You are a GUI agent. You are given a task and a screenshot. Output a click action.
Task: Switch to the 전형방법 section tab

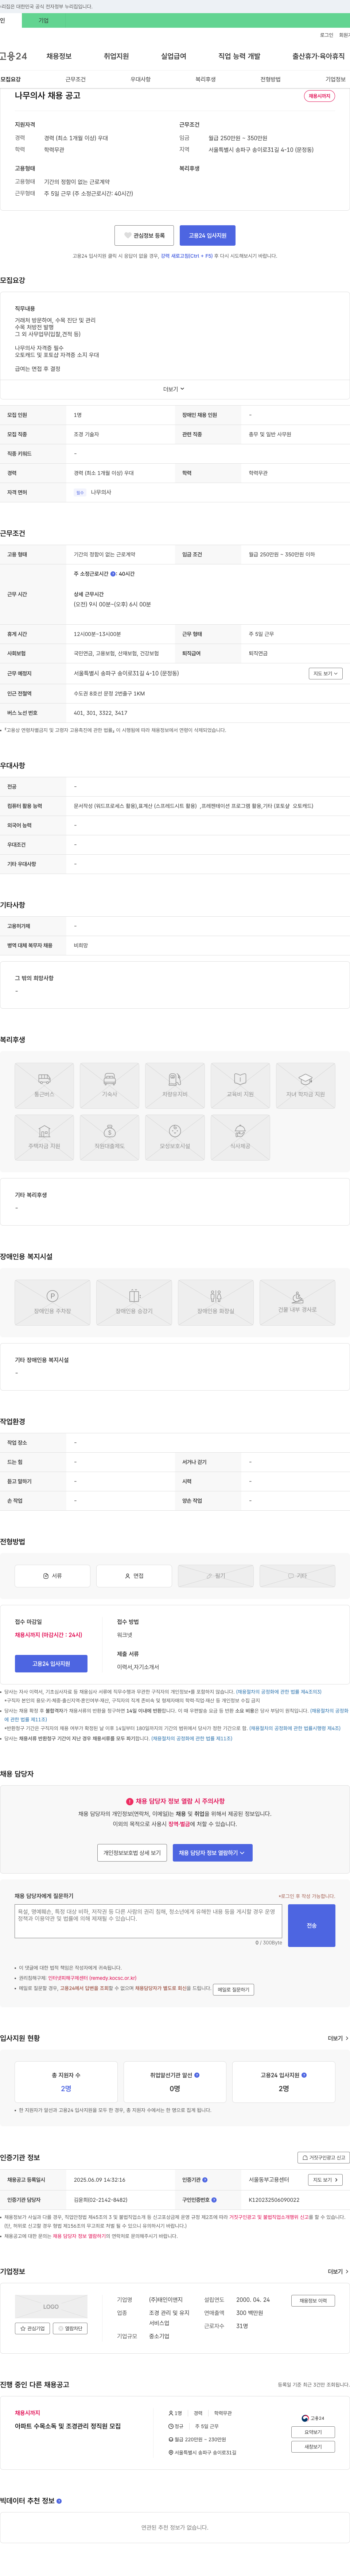click(270, 79)
